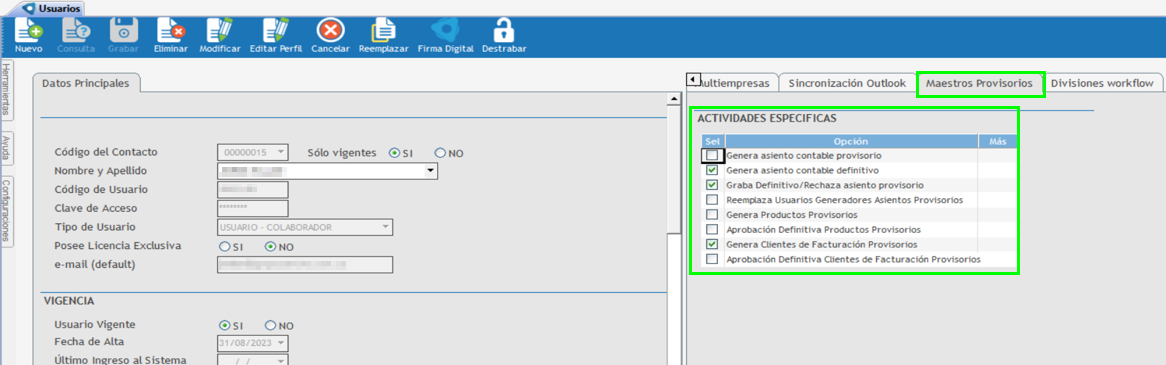Screen dimensions: 1166x365
Task: Open the Herramientas side panel tab
Action: coord(6,89)
